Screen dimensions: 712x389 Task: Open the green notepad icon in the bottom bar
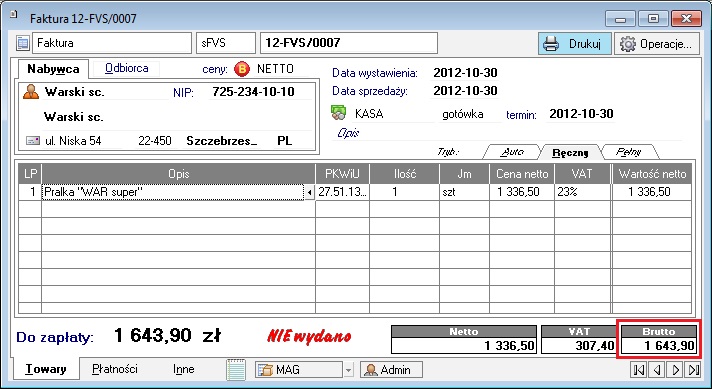coord(236,369)
